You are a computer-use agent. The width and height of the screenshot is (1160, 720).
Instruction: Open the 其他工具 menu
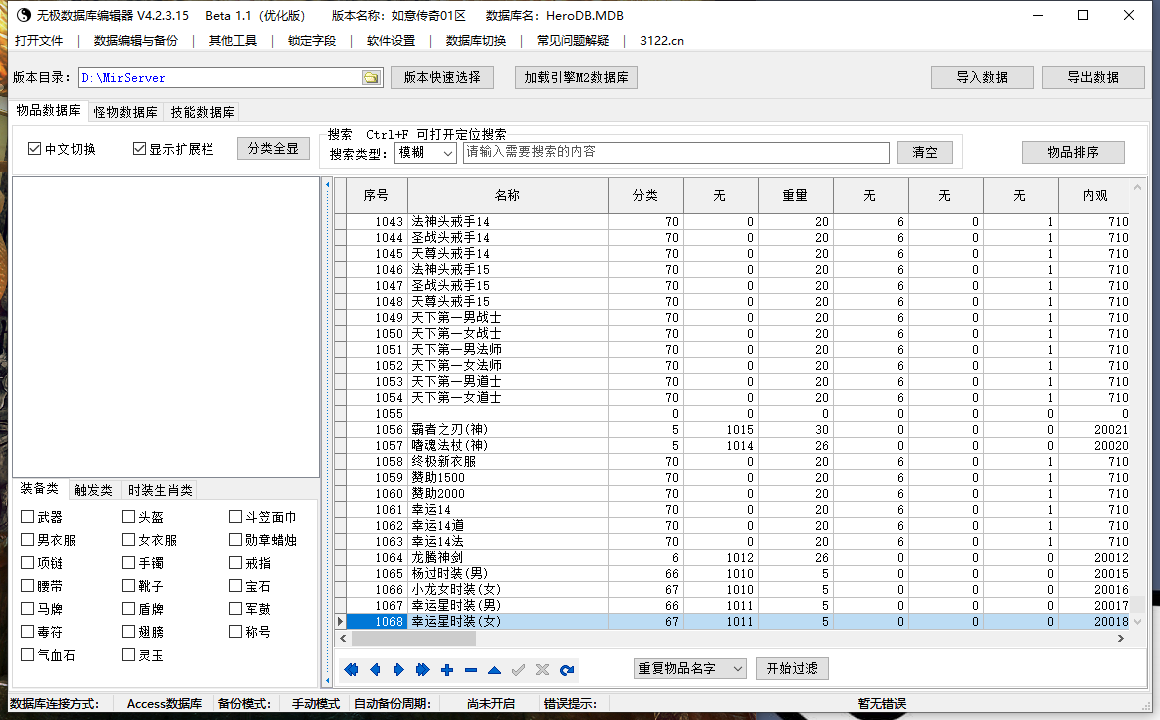[x=232, y=41]
